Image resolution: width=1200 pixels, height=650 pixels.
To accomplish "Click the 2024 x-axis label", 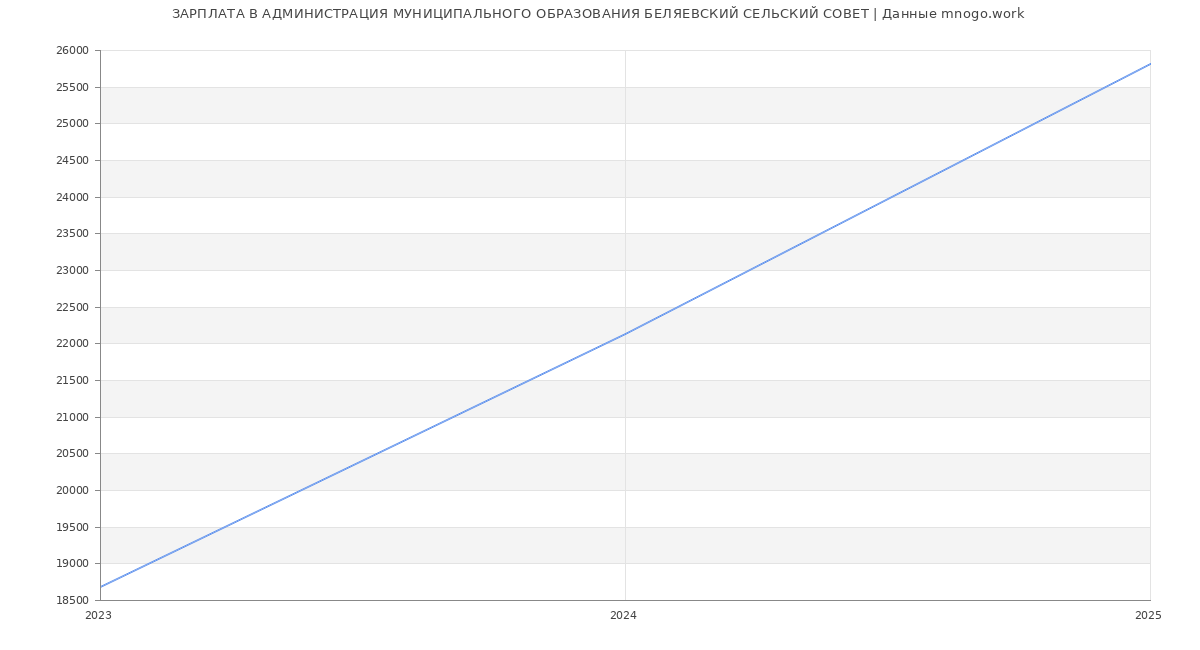I will coord(623,616).
